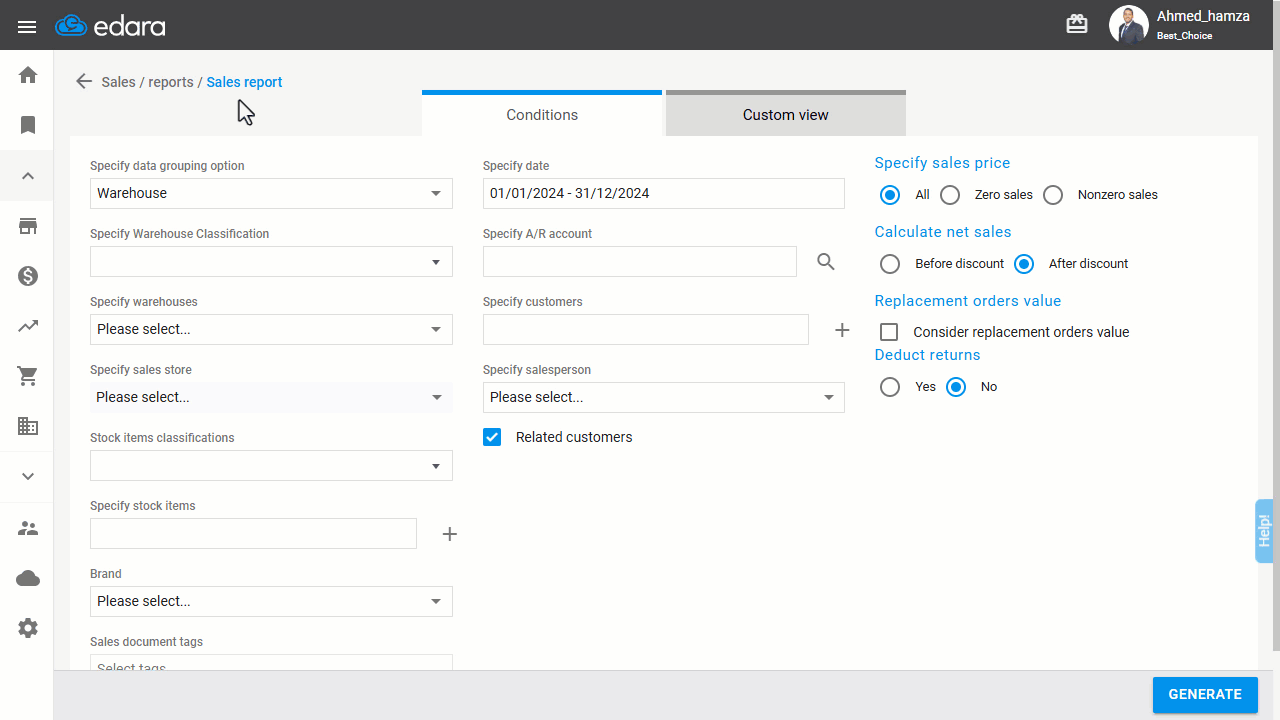Click the Specify stock items input
Screen dimensions: 1280x720
tap(253, 533)
